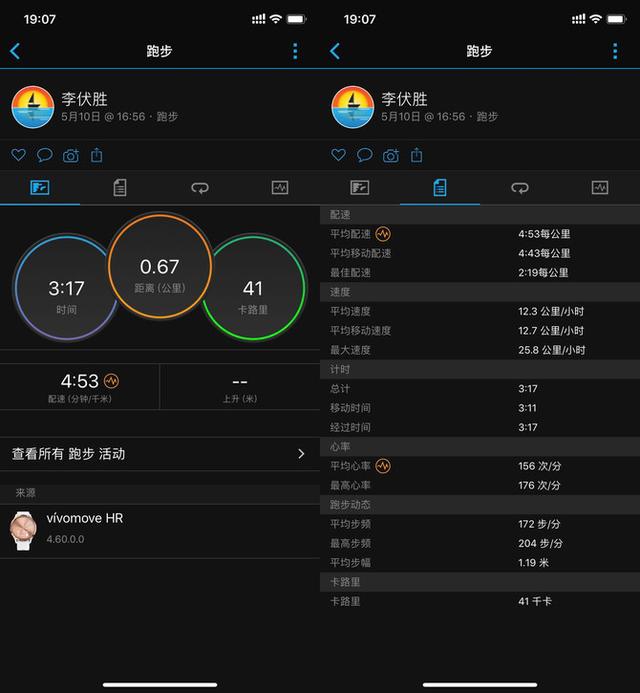Switch to stats tab on left screen
Image resolution: width=640 pixels, height=693 pixels.
coord(120,188)
